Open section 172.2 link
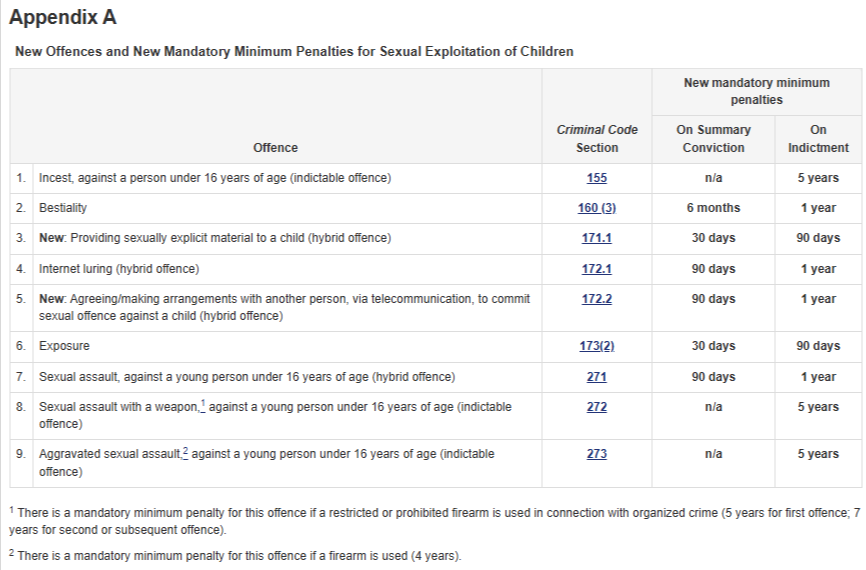Screen dimensions: 866x570 point(596,299)
